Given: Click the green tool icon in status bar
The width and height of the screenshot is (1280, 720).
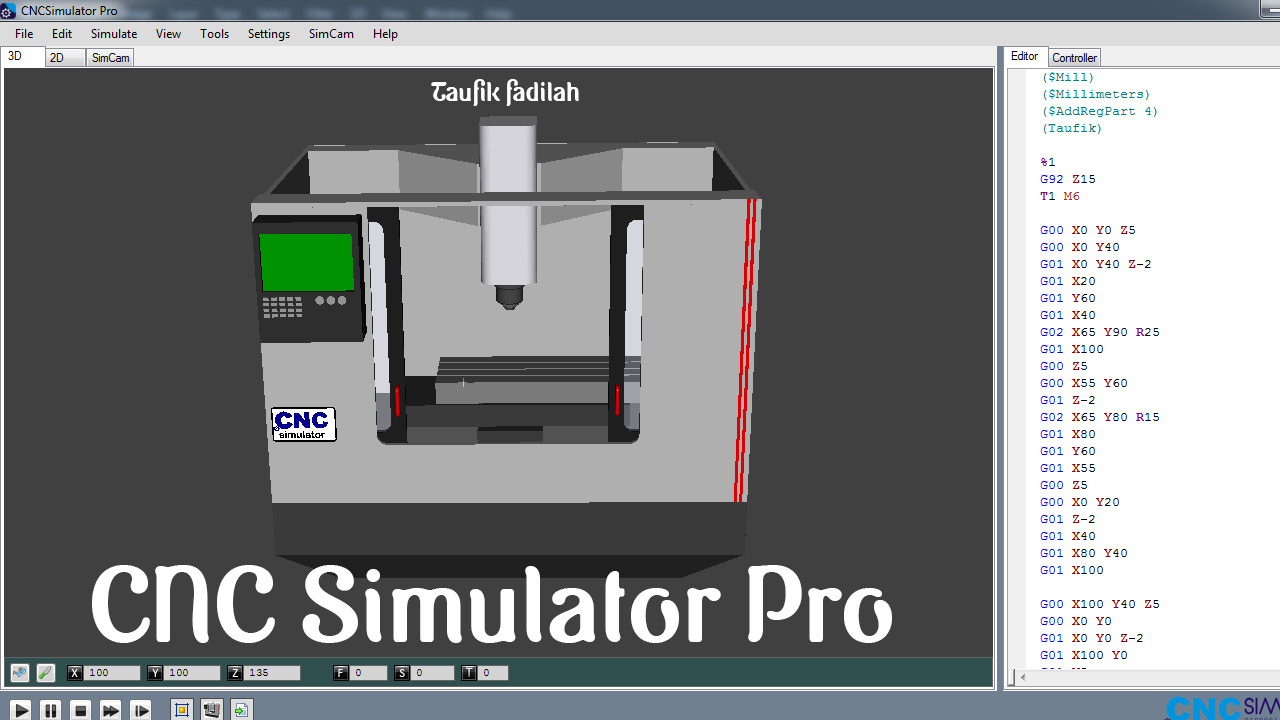Looking at the screenshot, I should (x=45, y=673).
